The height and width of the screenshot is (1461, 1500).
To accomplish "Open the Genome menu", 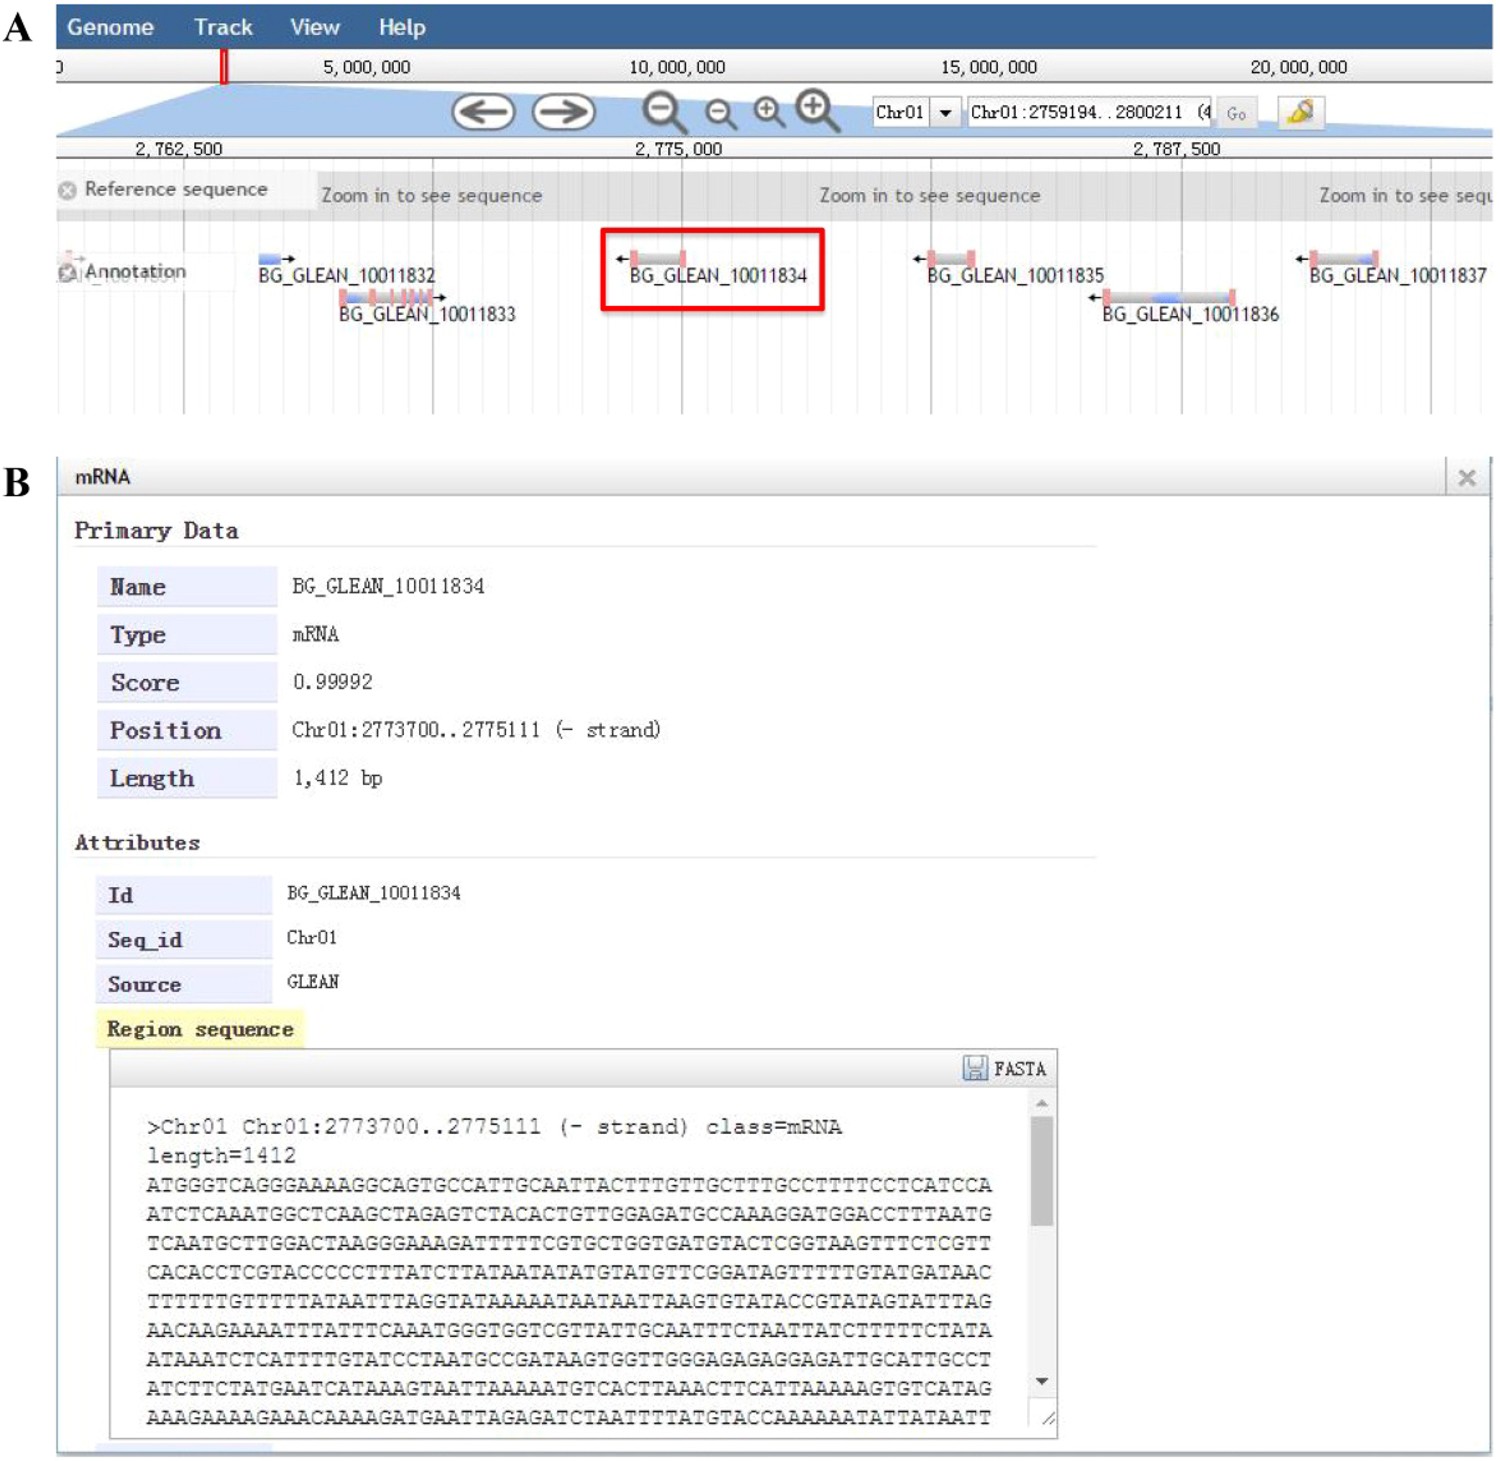I will click(110, 27).
